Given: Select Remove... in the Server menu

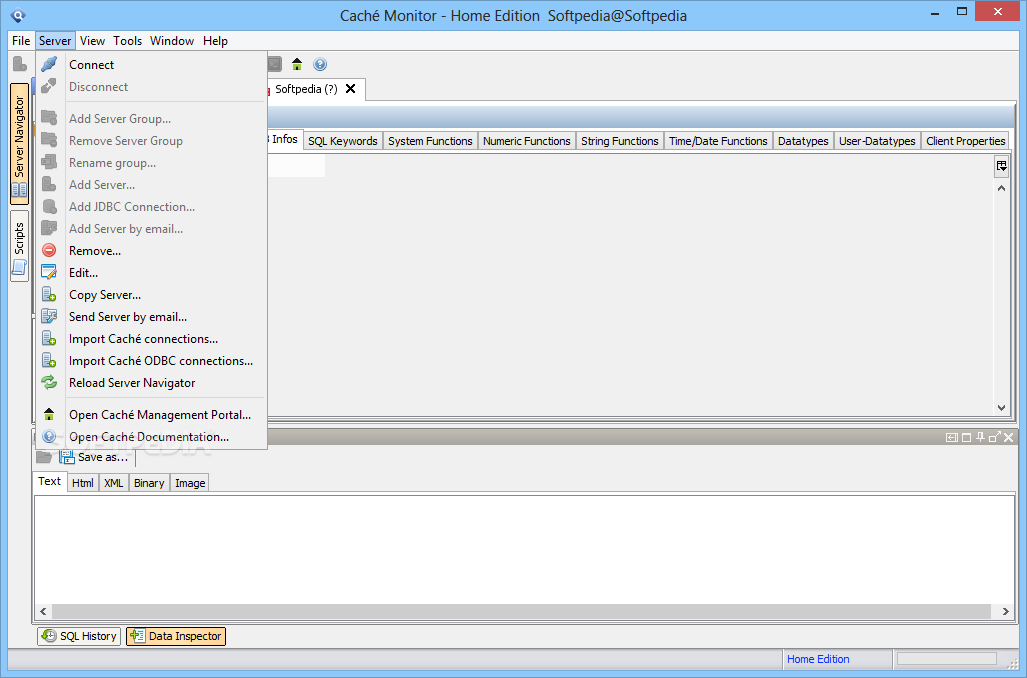Looking at the screenshot, I should click(152, 251).
